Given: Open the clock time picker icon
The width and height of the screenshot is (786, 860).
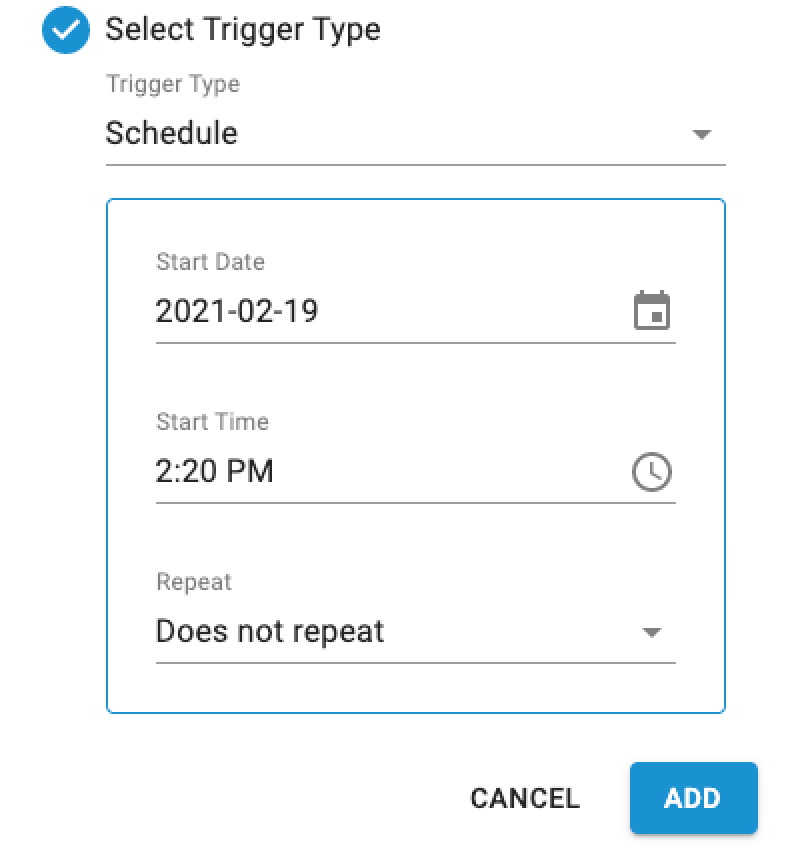Looking at the screenshot, I should pos(652,472).
